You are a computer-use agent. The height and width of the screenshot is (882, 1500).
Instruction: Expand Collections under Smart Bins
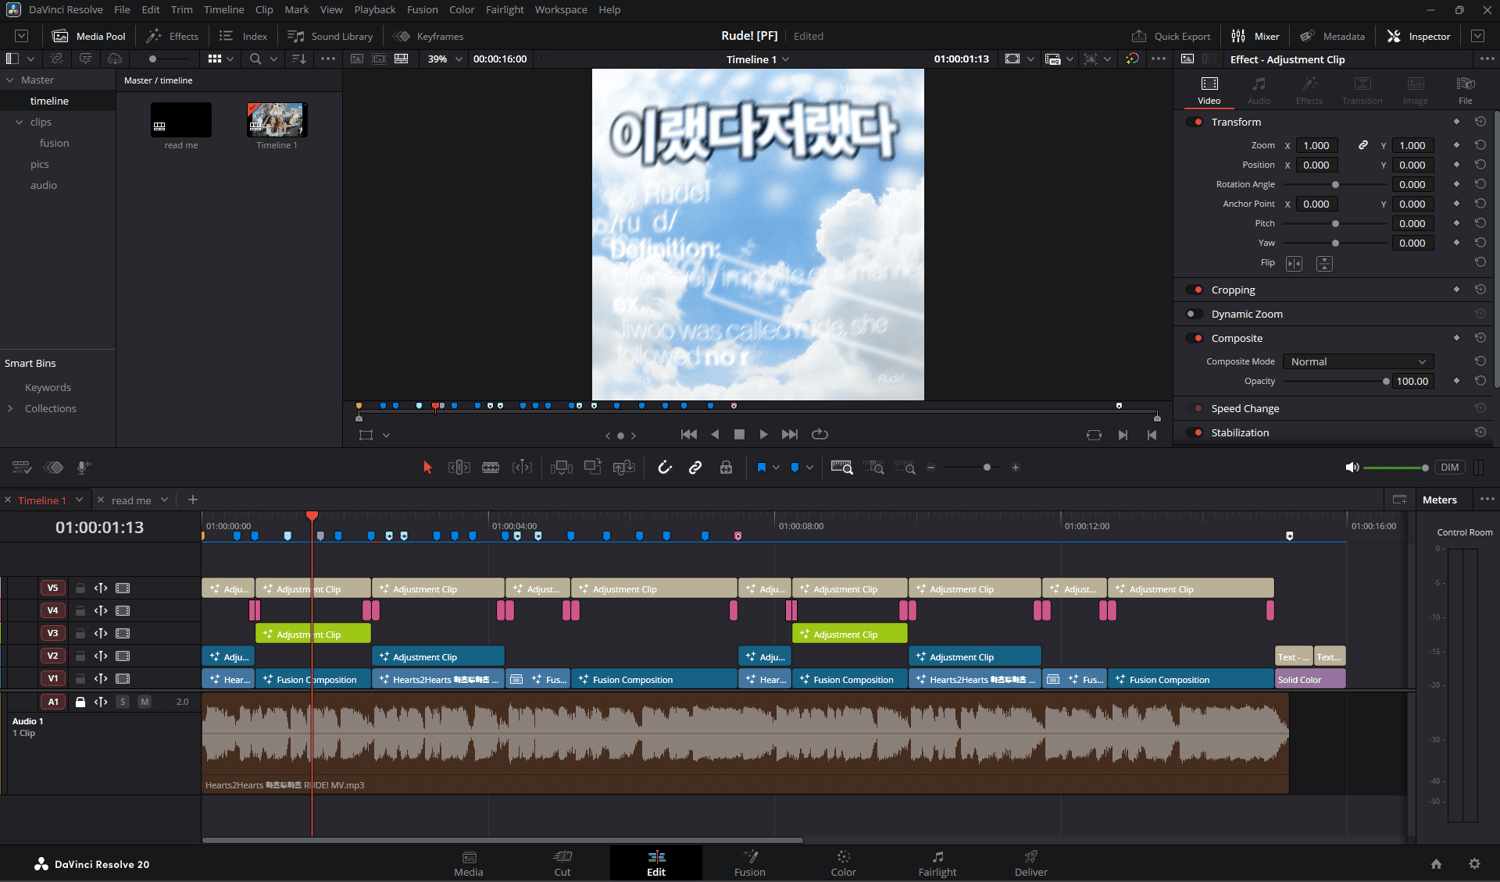pos(10,409)
